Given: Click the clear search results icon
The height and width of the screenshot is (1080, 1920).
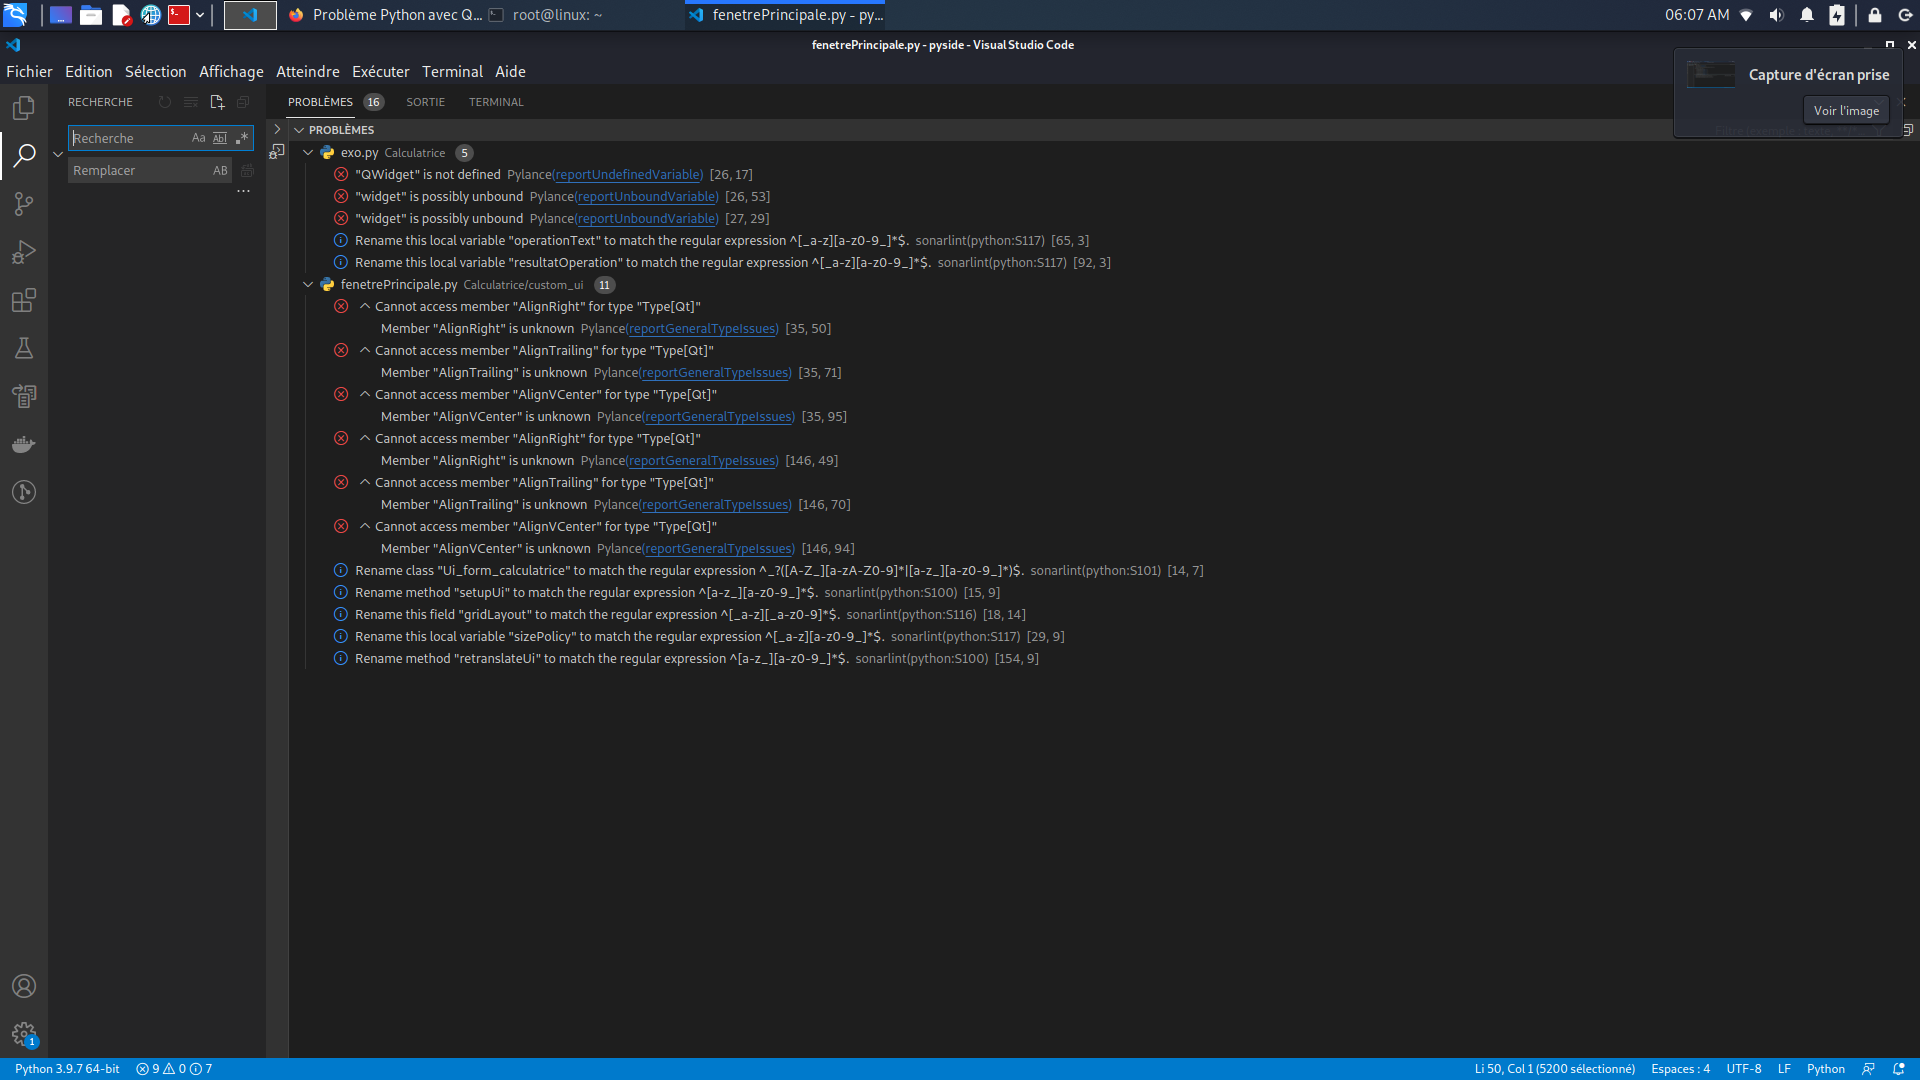Looking at the screenshot, I should tap(191, 102).
